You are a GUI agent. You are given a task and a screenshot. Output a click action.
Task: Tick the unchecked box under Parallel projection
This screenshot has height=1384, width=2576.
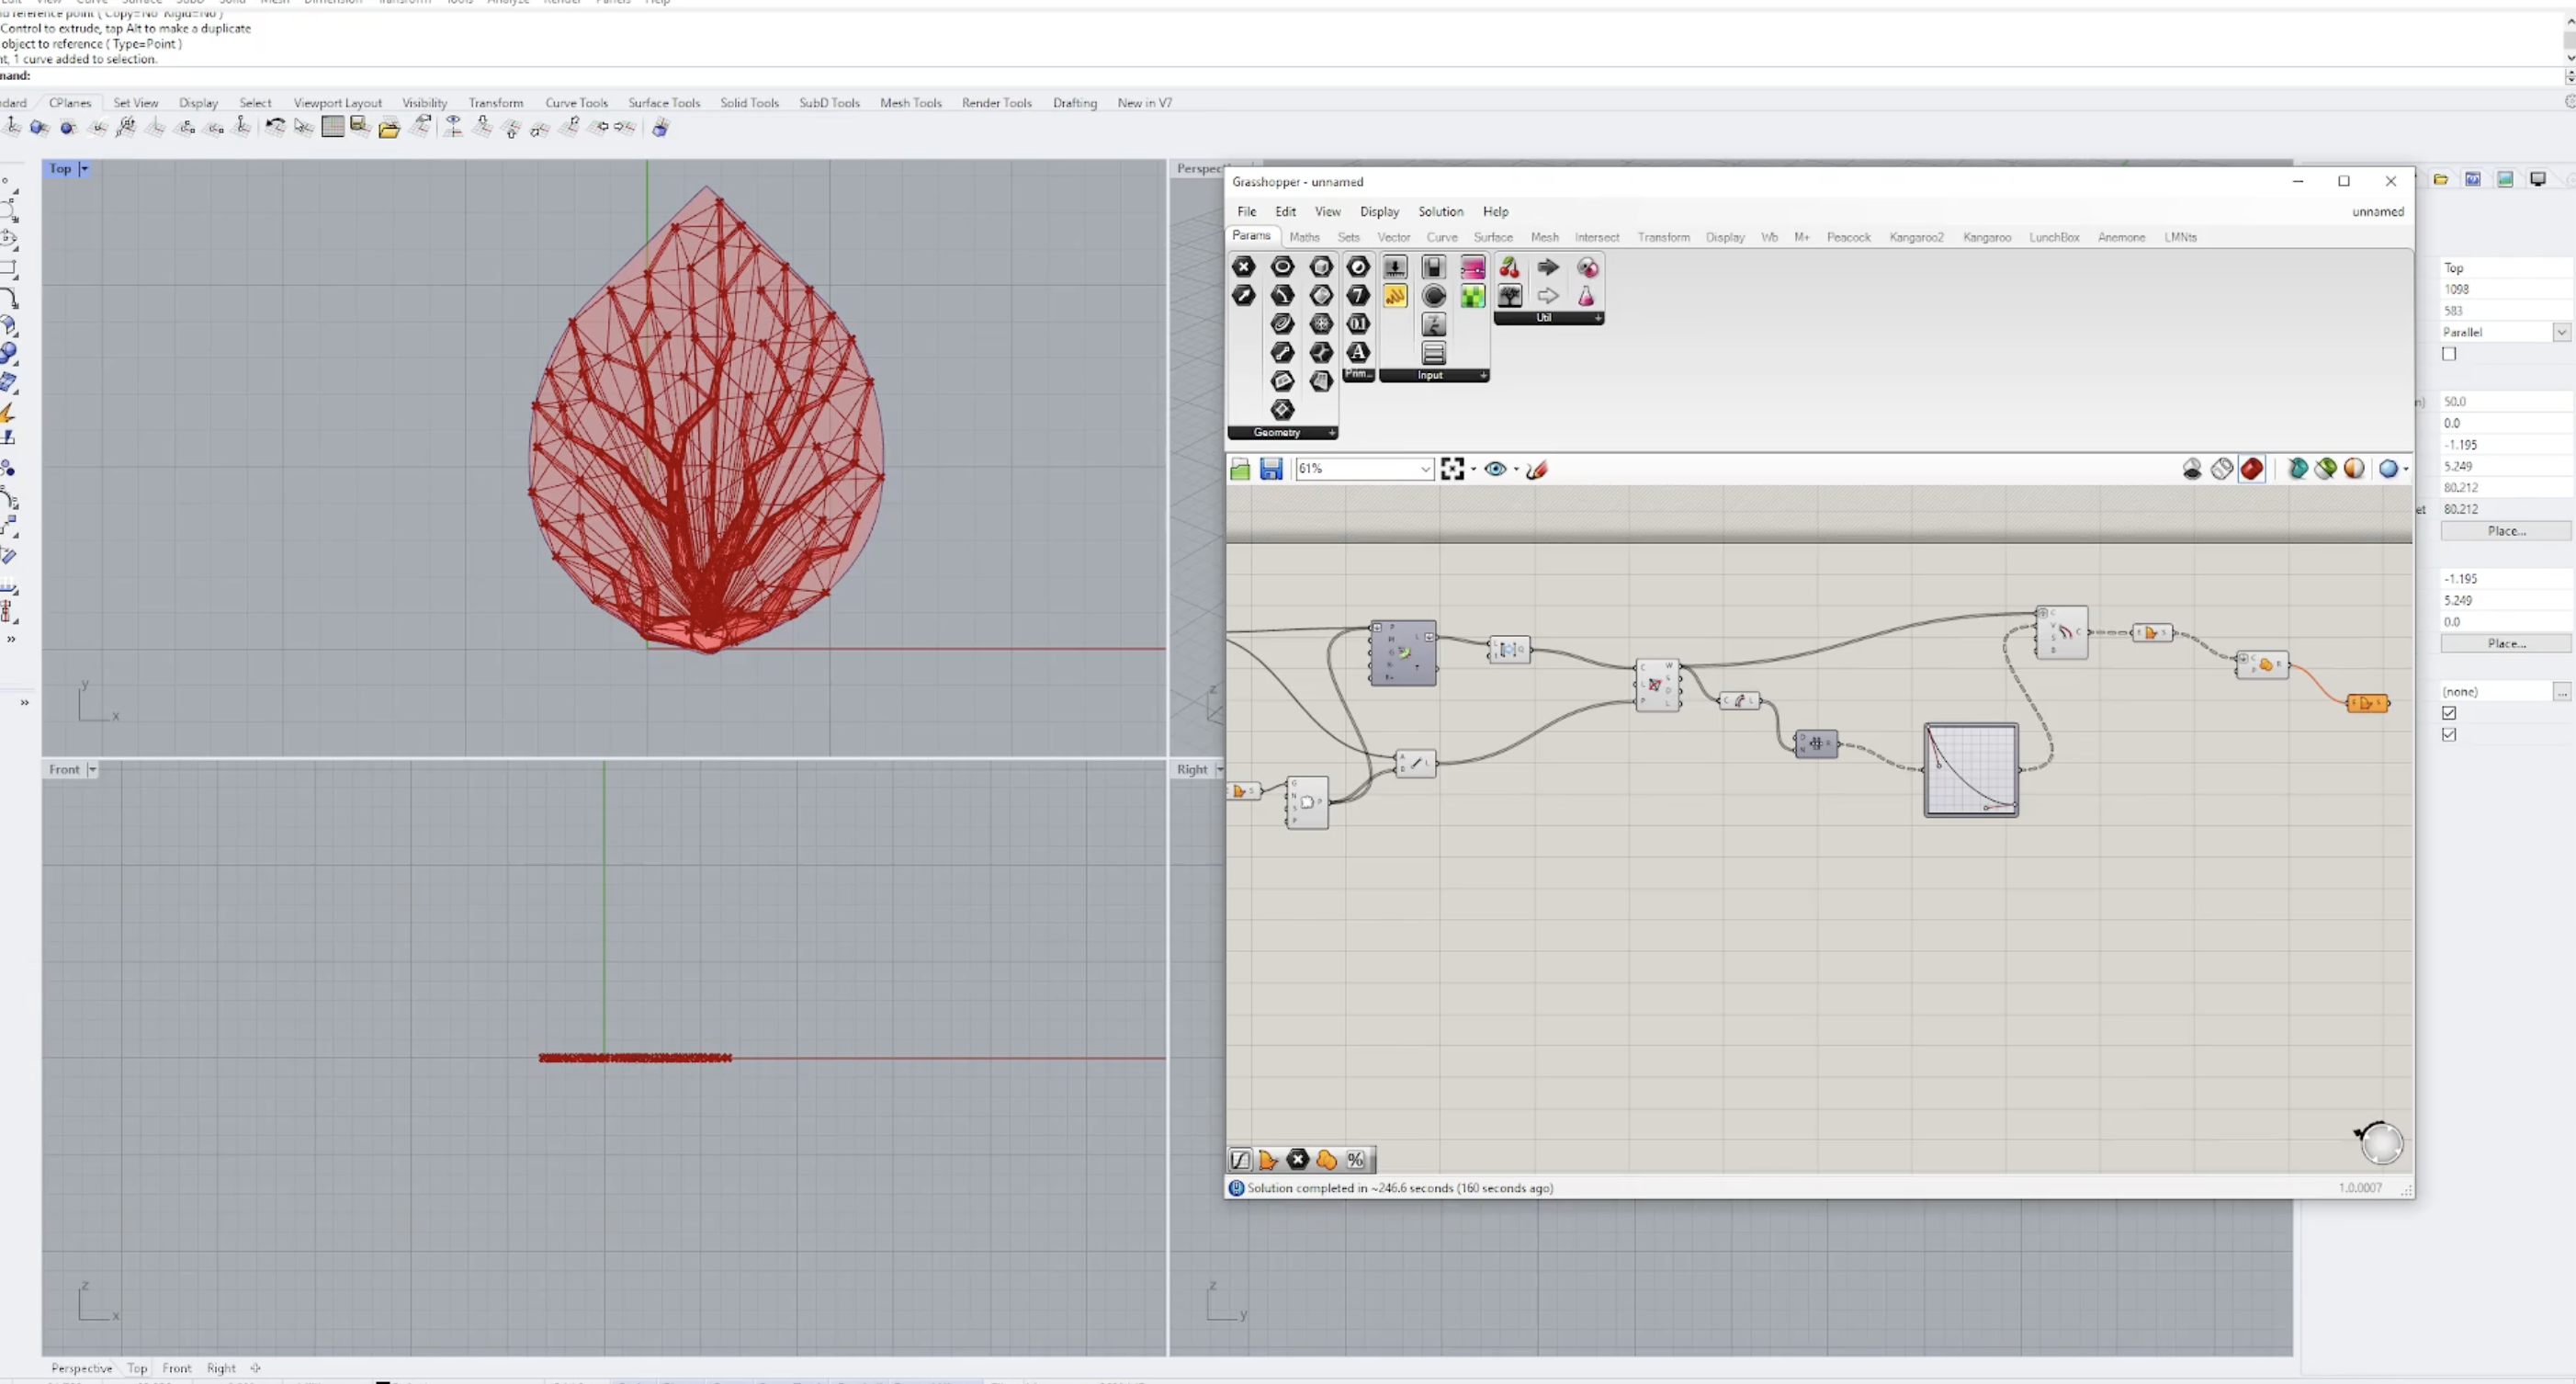(x=2449, y=354)
